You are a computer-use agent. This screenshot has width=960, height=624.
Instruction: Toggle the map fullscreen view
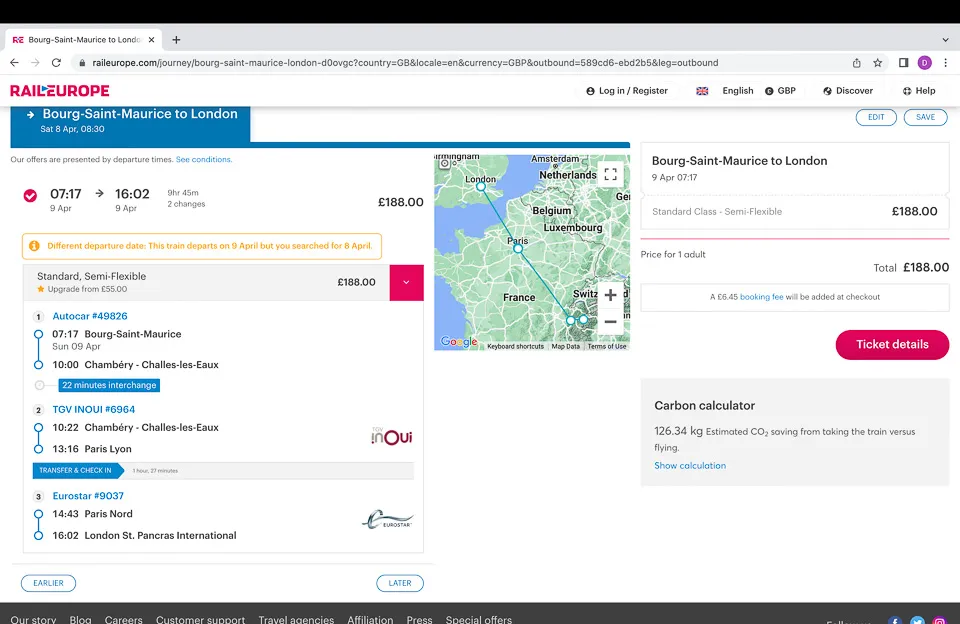coord(610,175)
